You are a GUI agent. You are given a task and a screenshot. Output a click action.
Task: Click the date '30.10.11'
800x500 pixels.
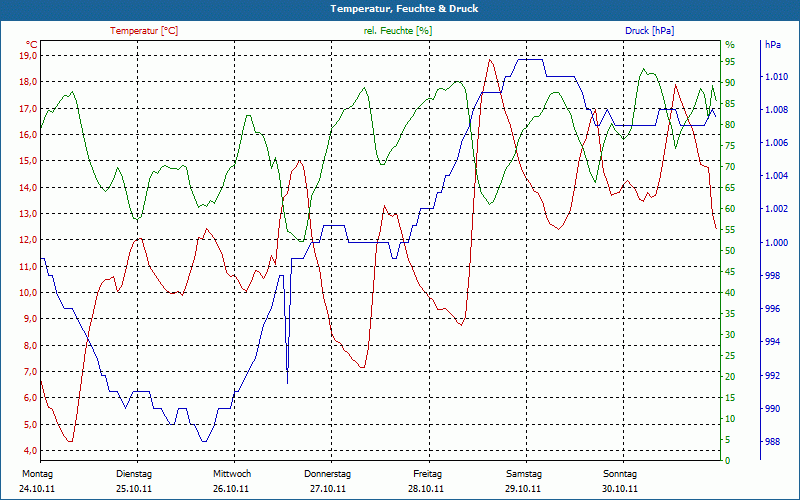coord(619,489)
